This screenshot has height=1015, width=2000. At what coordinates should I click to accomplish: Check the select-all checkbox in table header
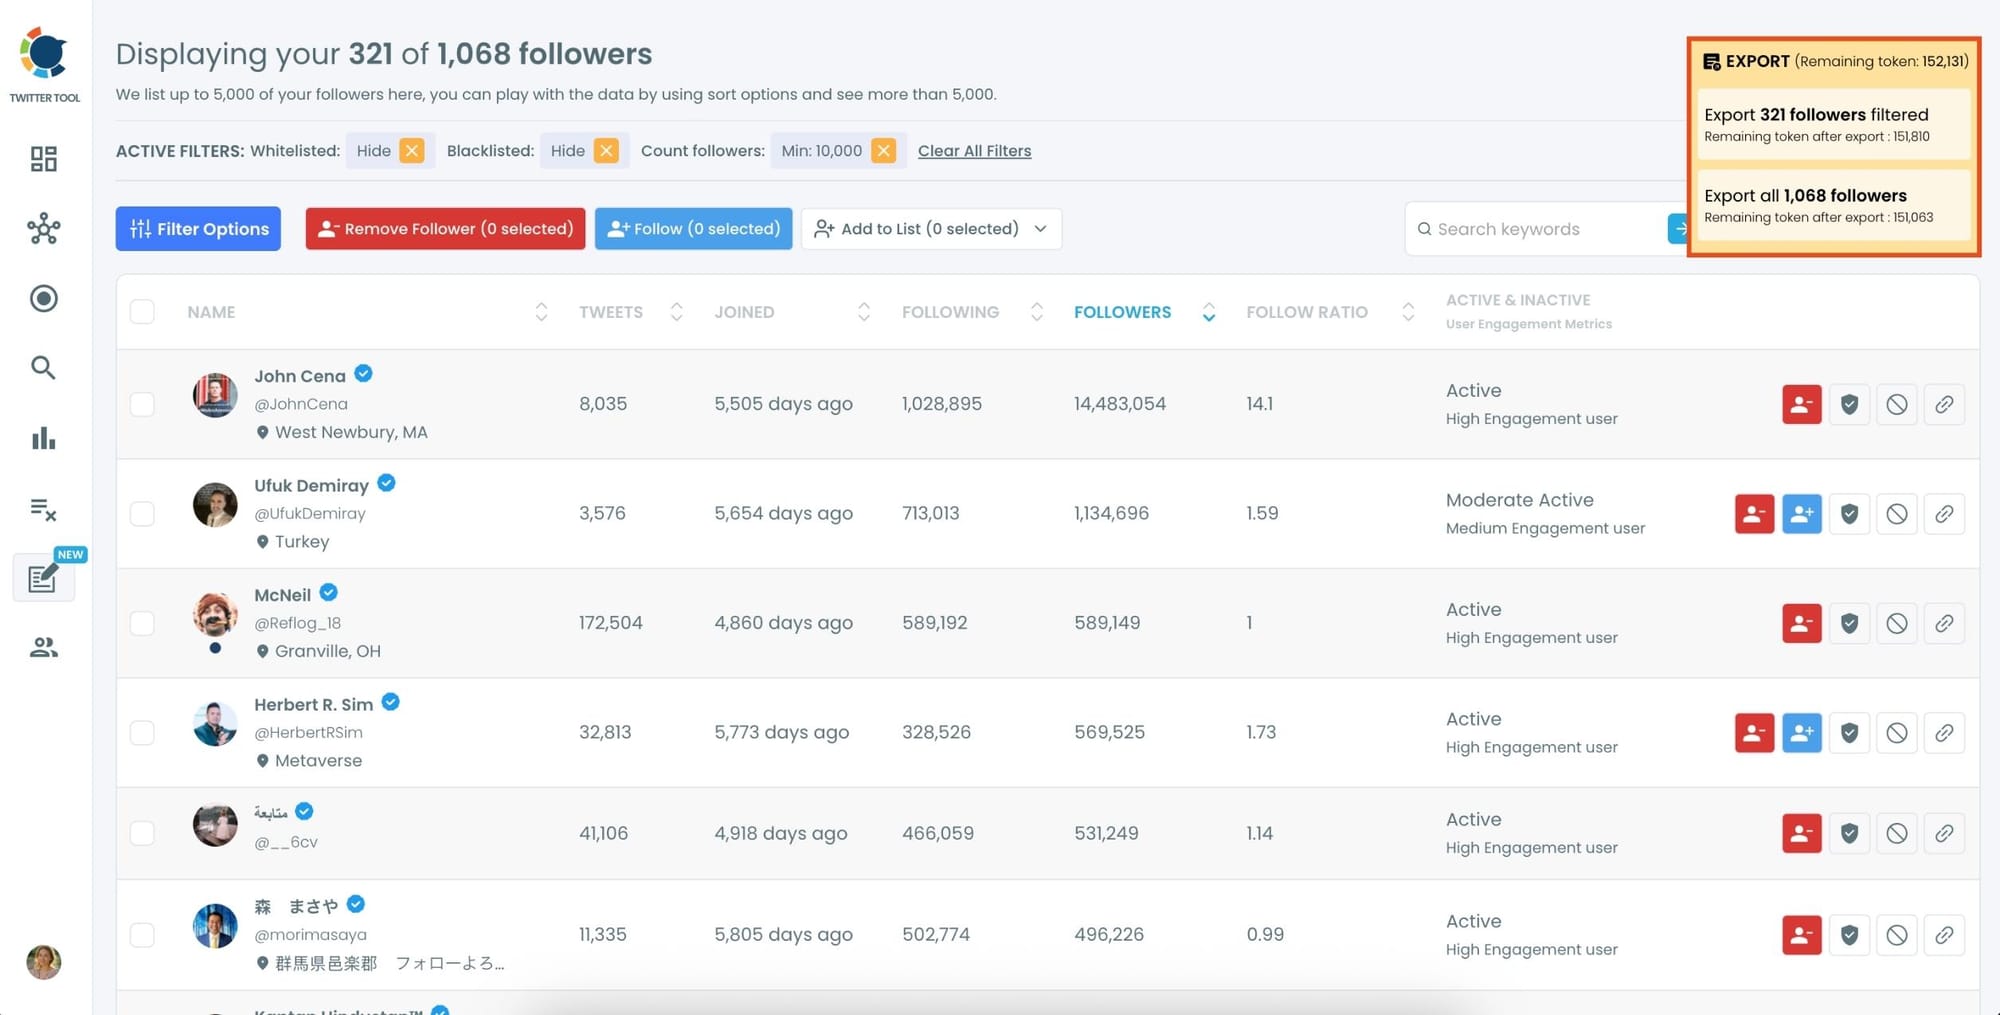pos(142,311)
